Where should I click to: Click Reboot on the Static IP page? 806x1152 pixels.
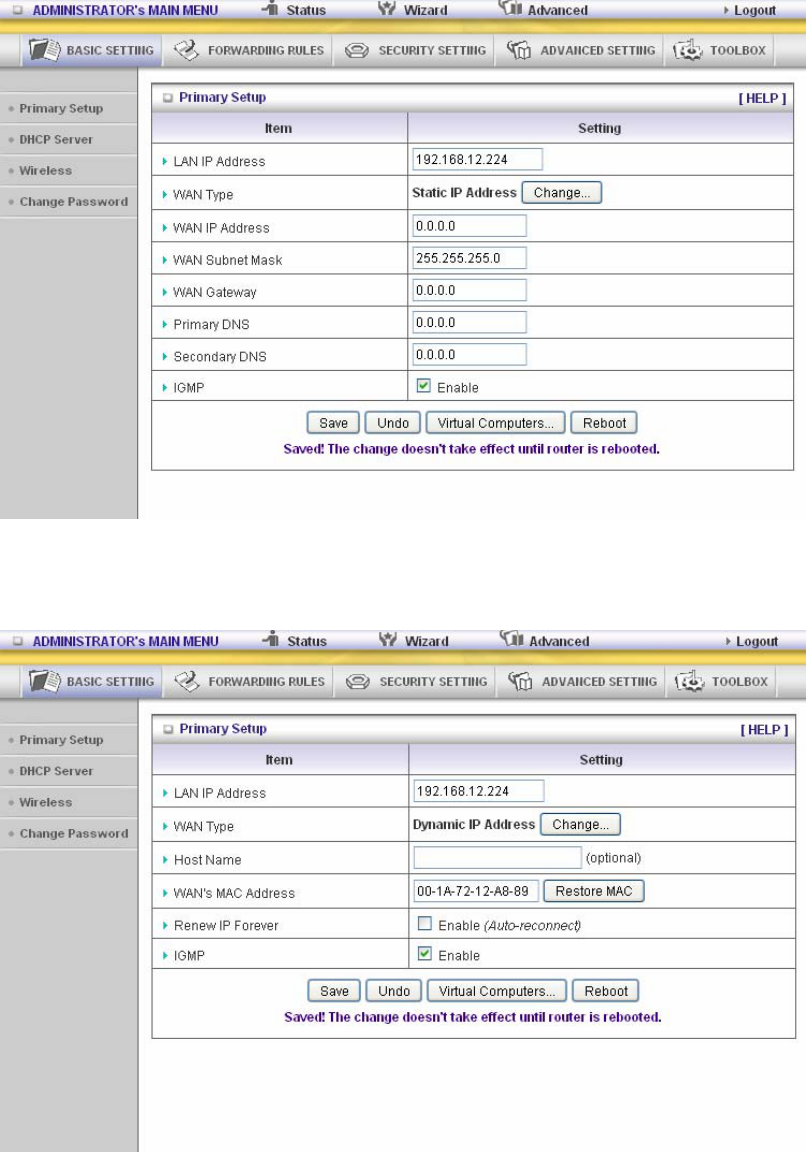coord(604,423)
